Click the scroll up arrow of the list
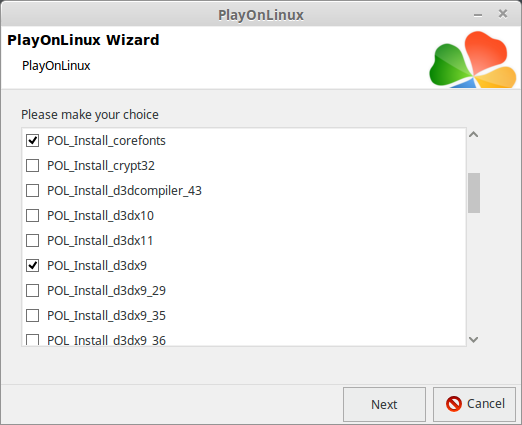The height and width of the screenshot is (425, 522). coord(474,135)
